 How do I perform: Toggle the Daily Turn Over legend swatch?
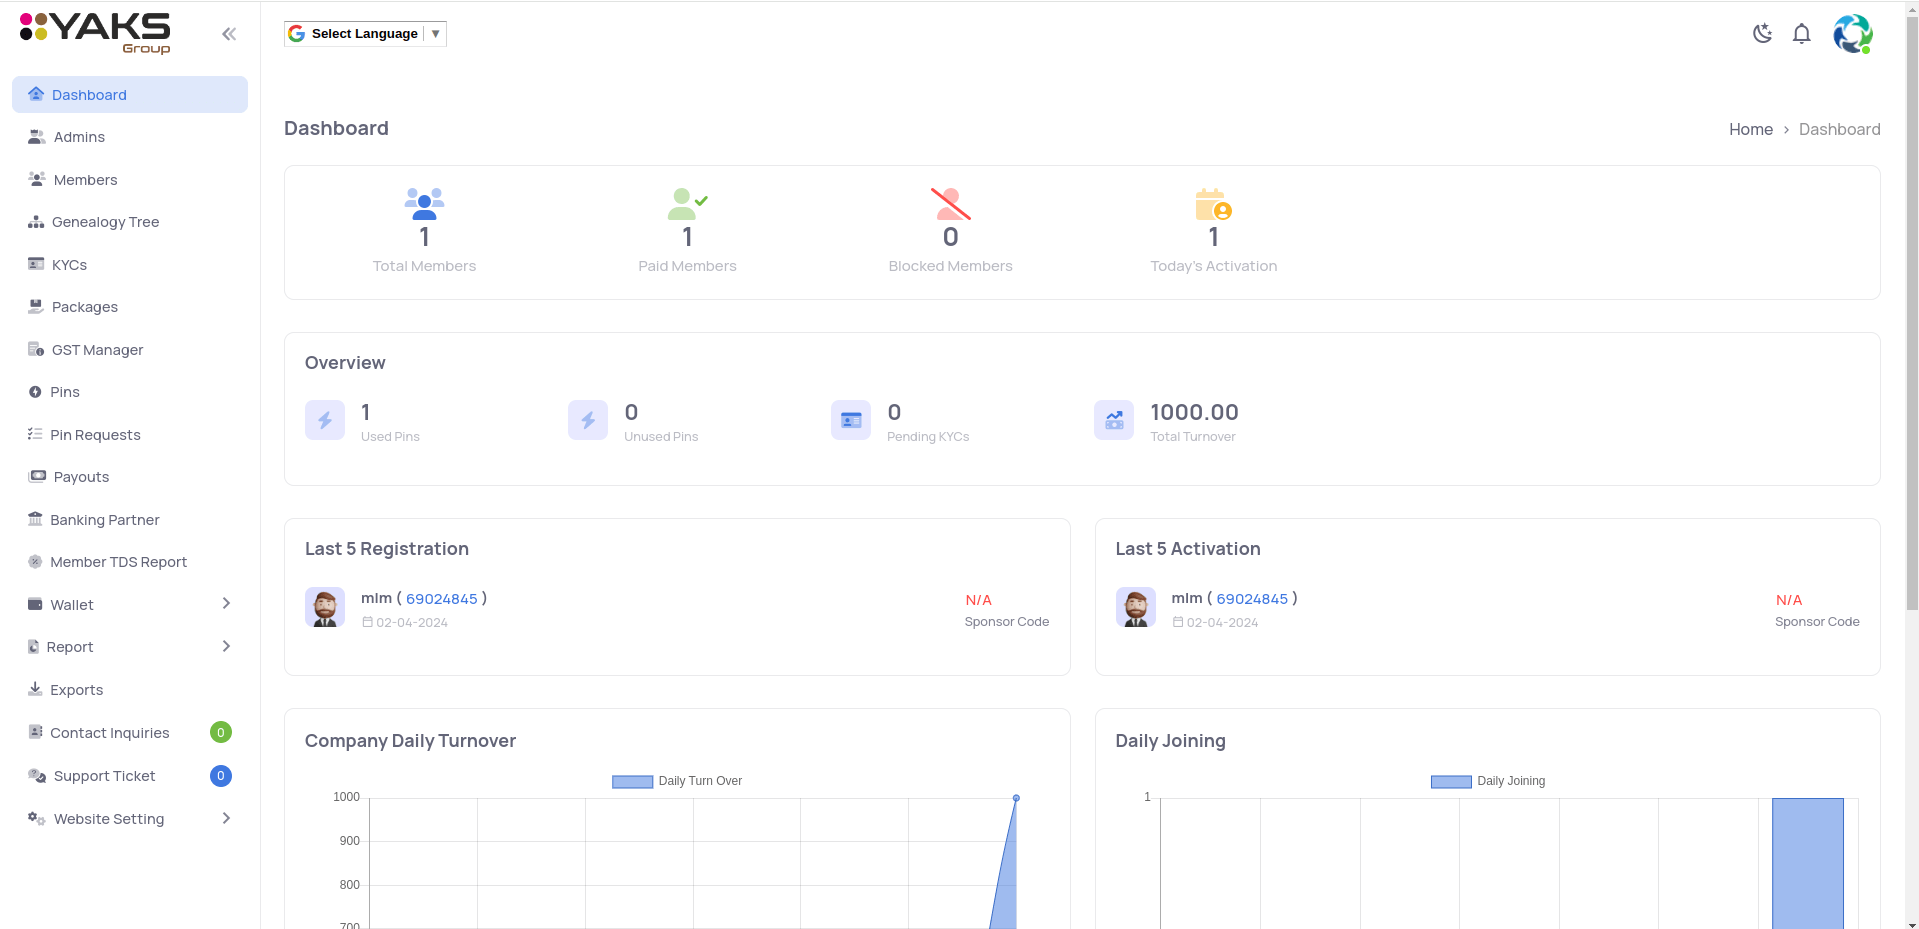[632, 782]
